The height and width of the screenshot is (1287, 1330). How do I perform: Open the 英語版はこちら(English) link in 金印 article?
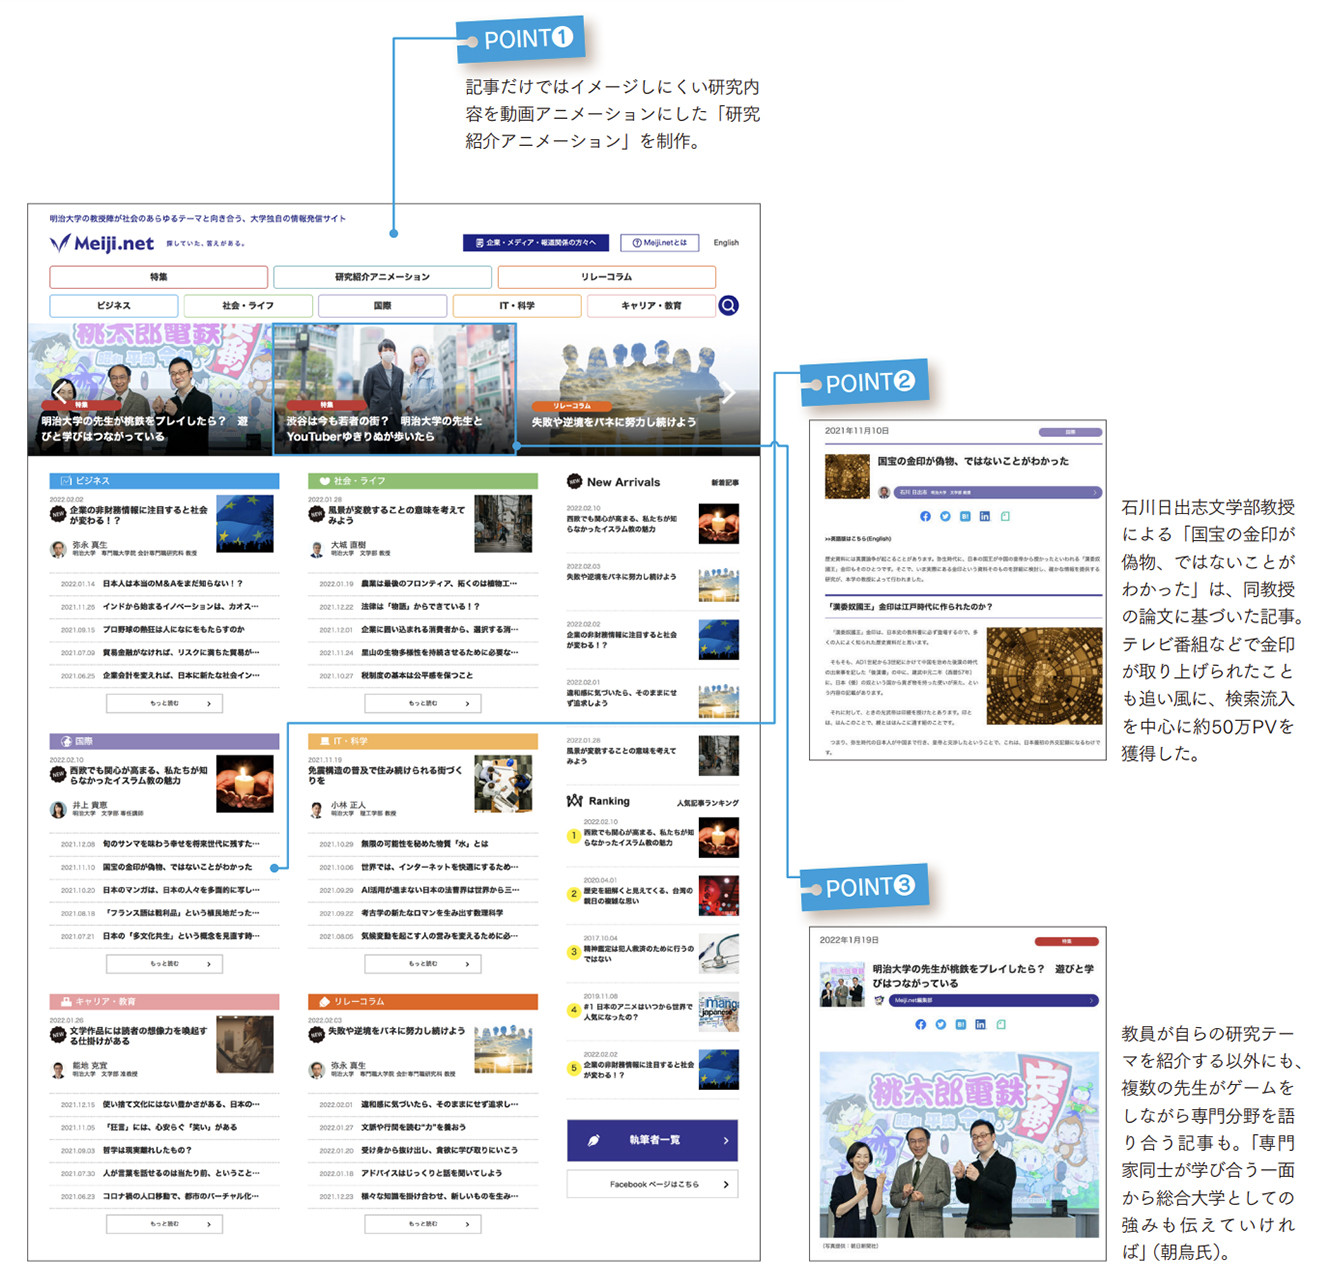point(858,538)
